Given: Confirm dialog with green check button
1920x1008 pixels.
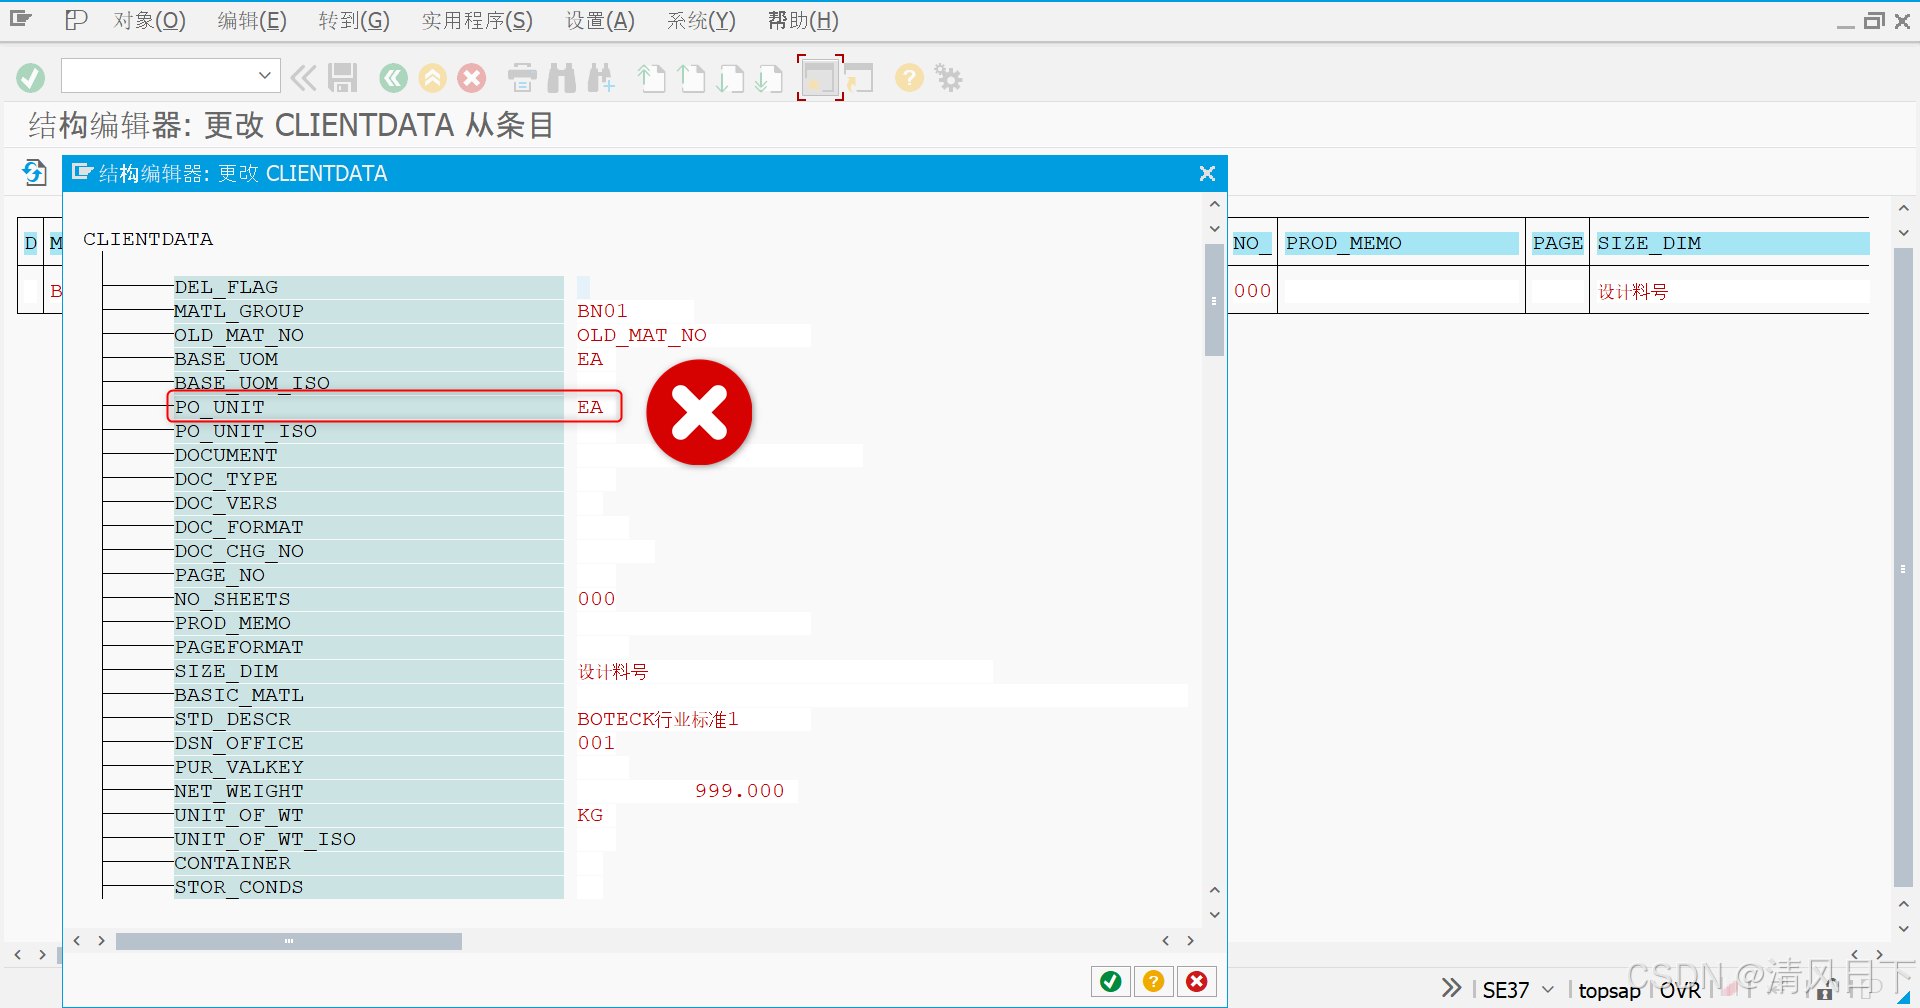Looking at the screenshot, I should [1110, 981].
